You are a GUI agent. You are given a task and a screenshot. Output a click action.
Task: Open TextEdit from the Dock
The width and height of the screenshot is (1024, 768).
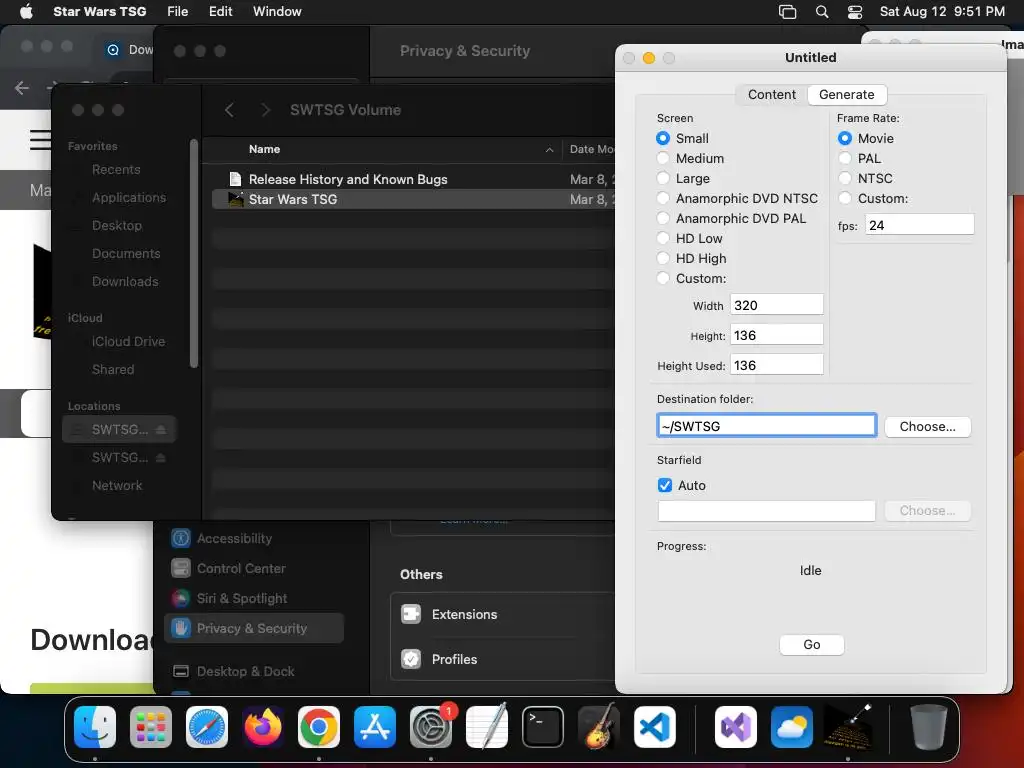[x=487, y=727]
